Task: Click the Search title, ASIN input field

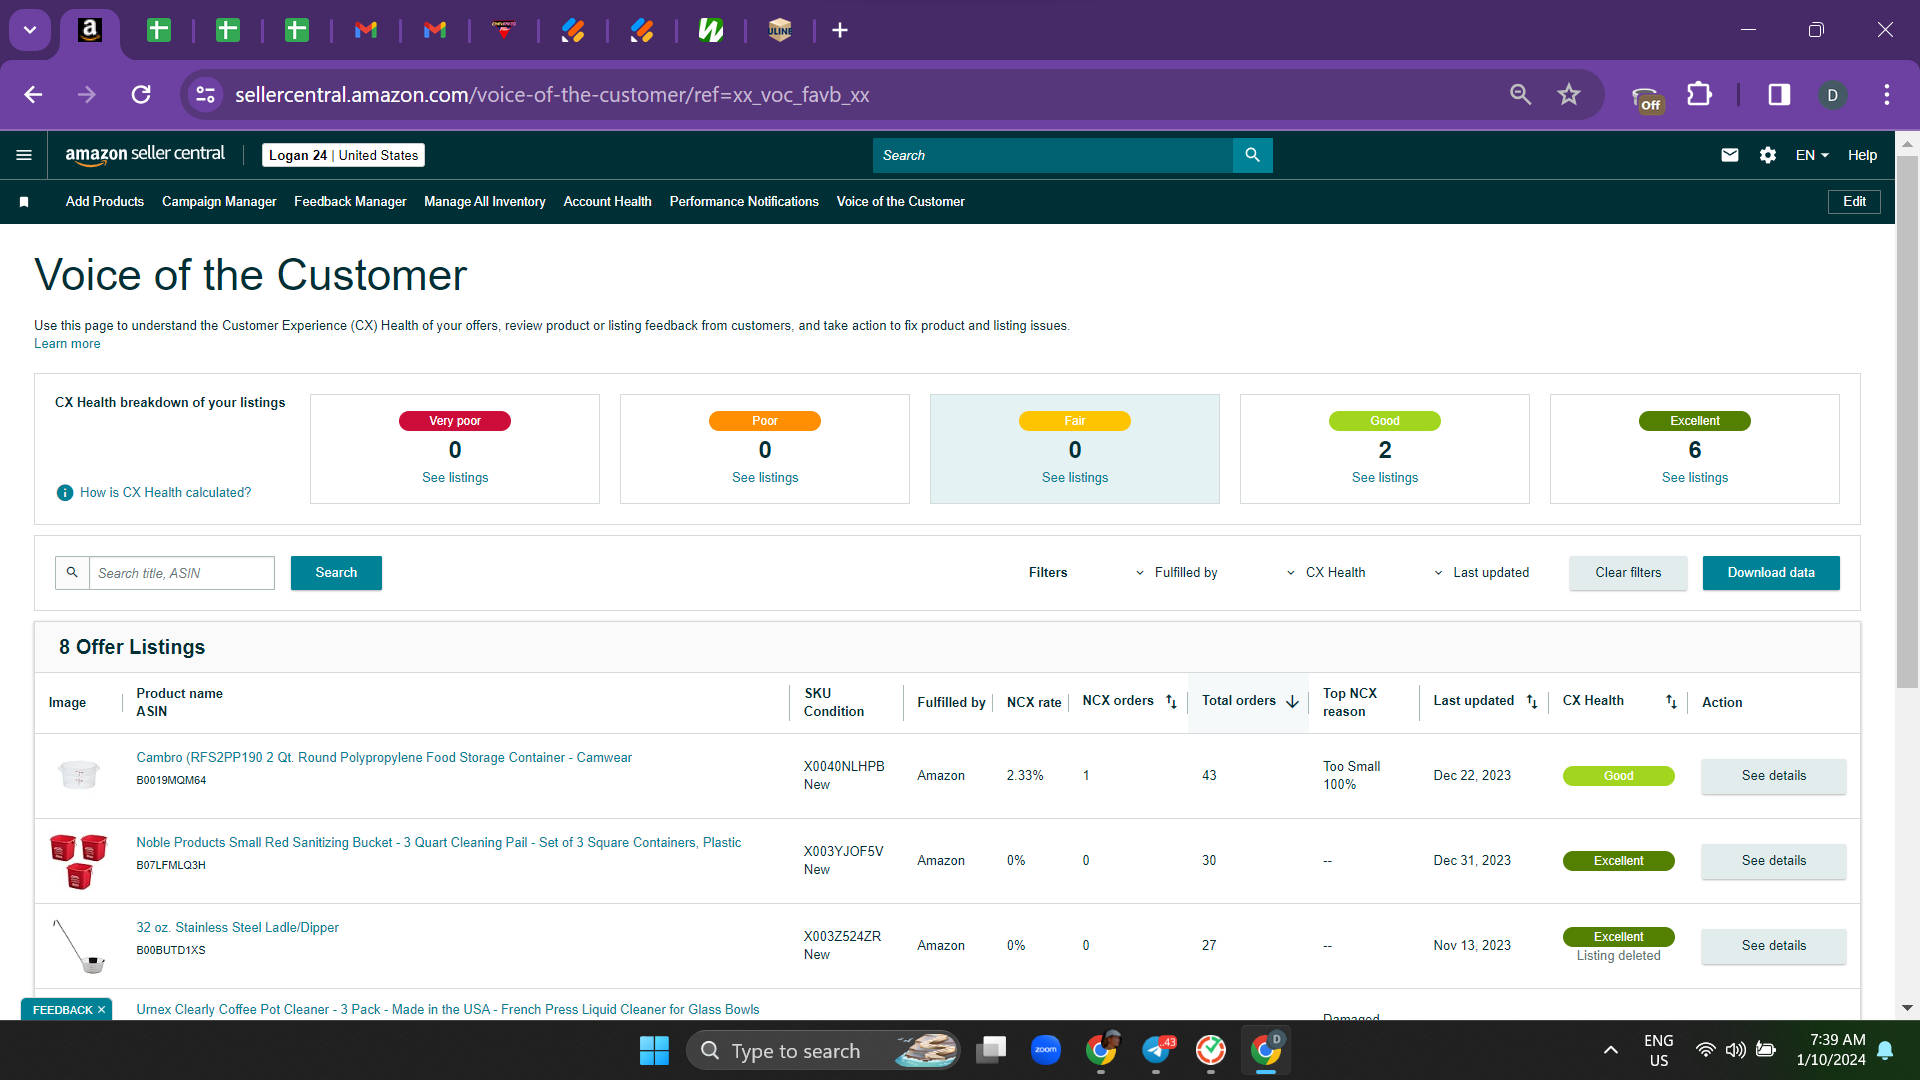Action: pos(181,573)
